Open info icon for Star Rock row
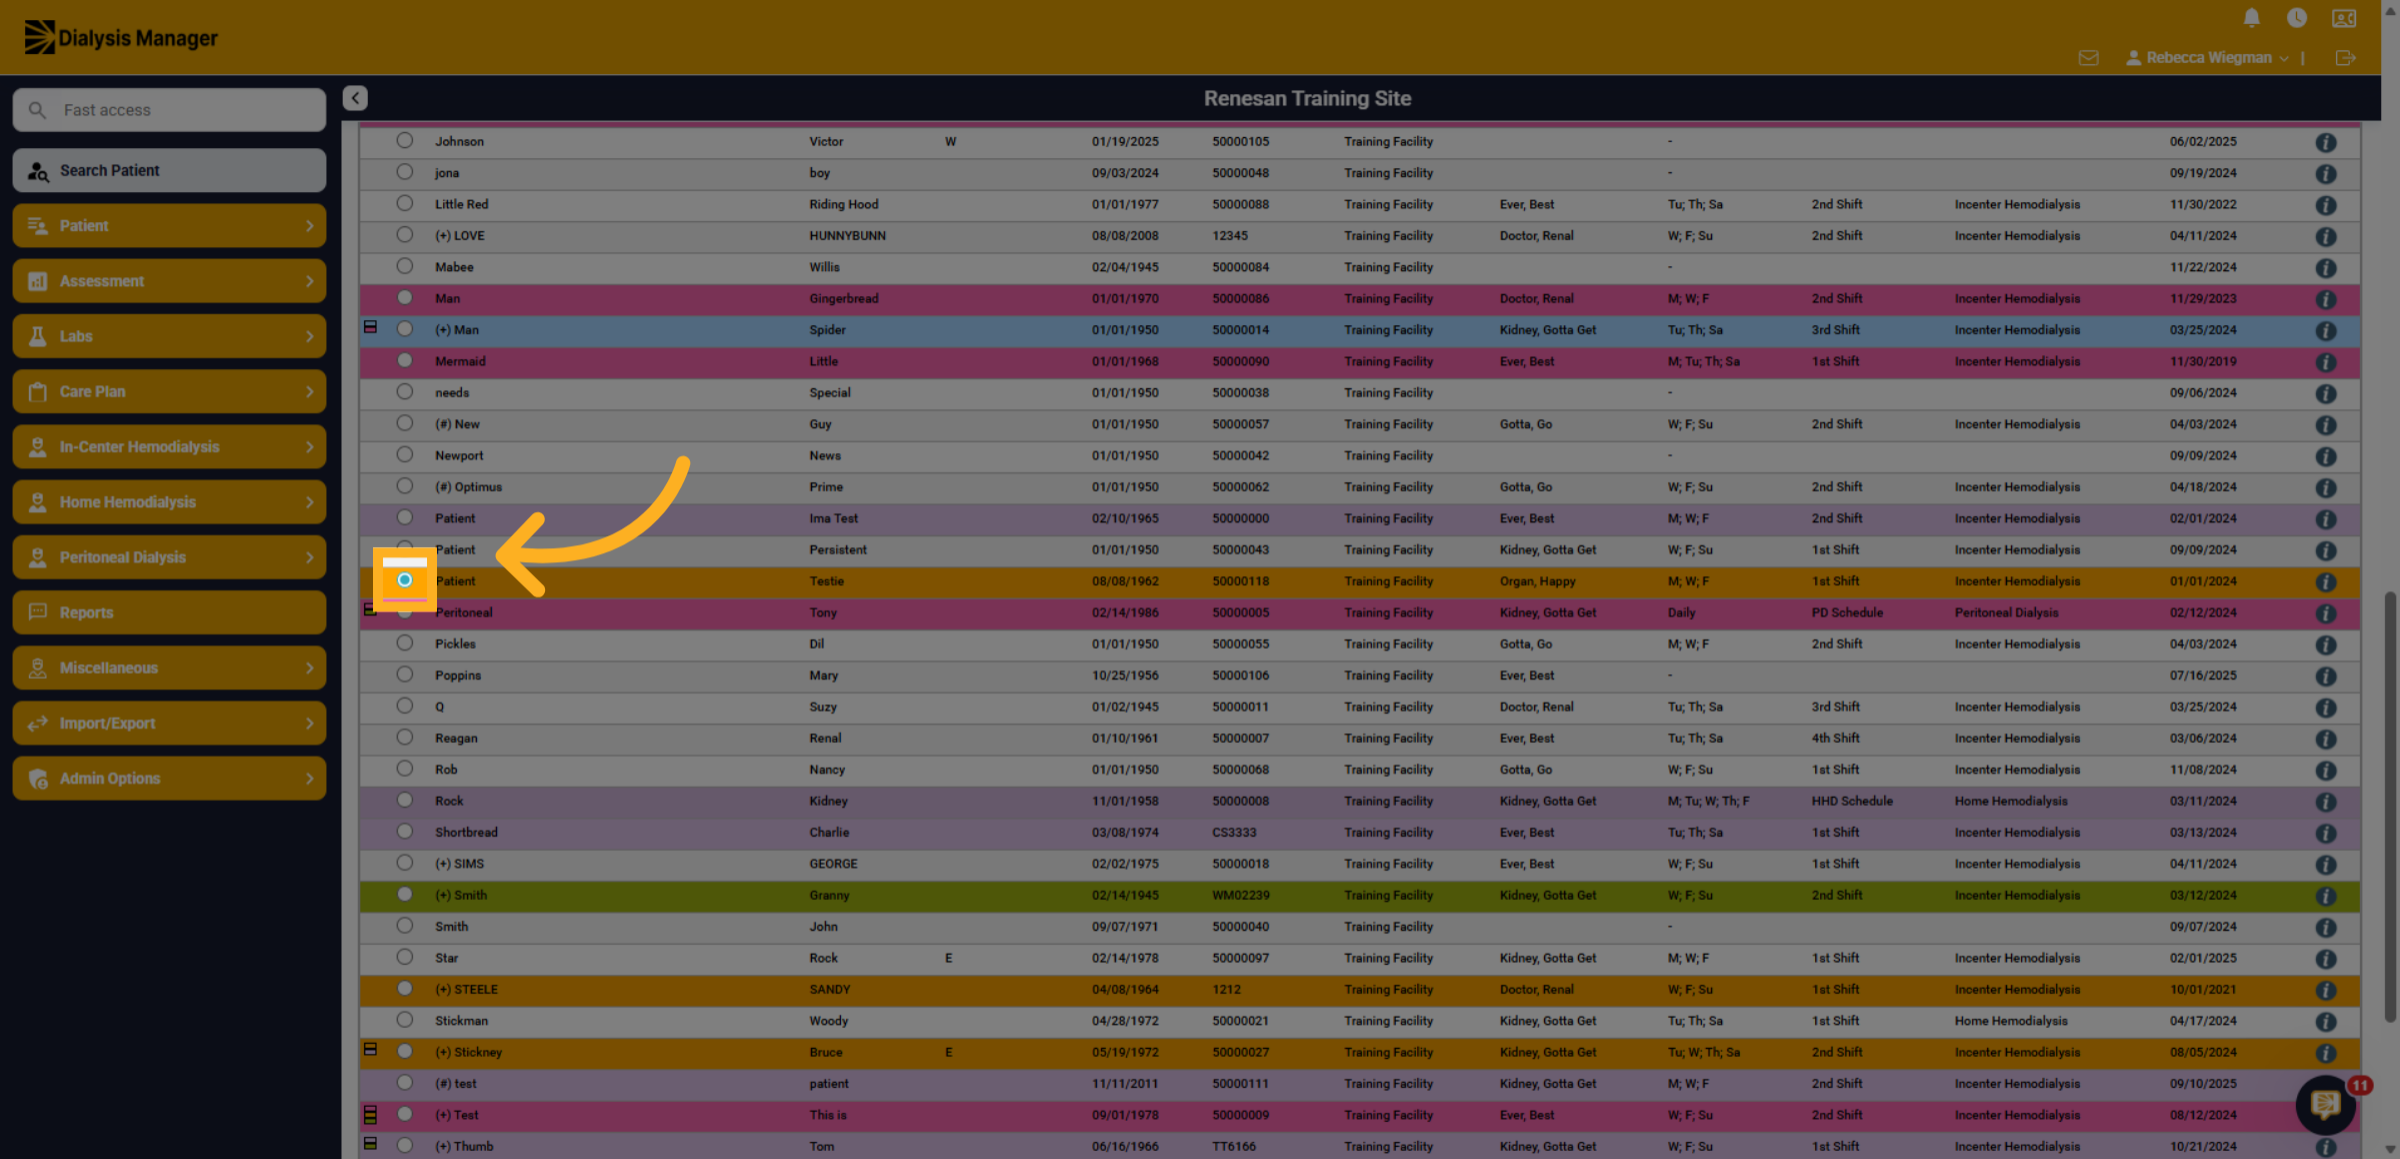This screenshot has width=2400, height=1159. pos(2326,959)
